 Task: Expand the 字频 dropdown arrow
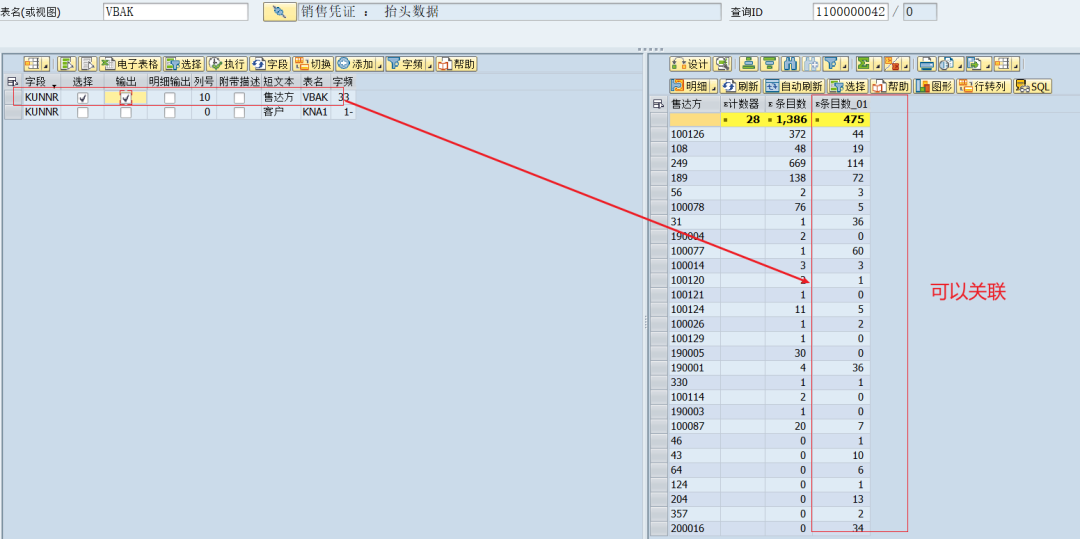click(430, 64)
